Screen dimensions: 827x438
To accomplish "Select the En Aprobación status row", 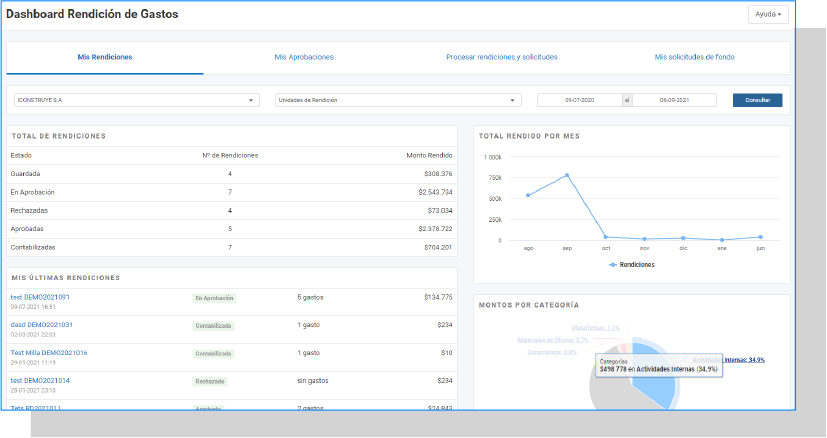I will [x=232, y=192].
